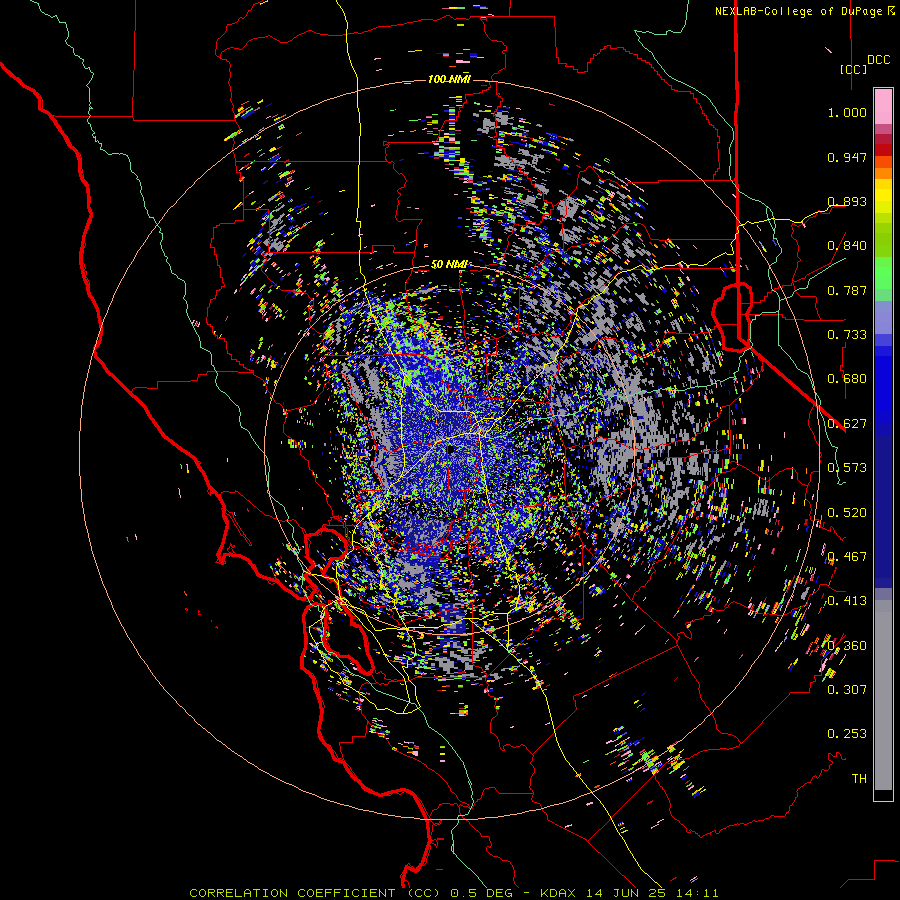Pick the bright yellow segment of color bar

click(883, 196)
